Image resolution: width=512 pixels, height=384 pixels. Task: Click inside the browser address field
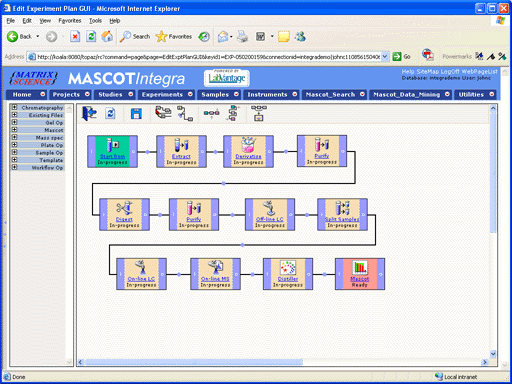208,57
